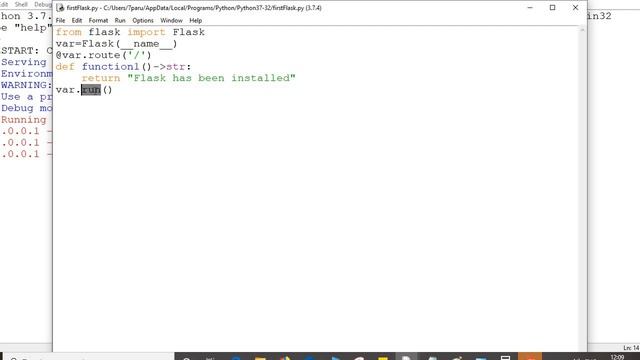Open the Edit menu in firstFlask.py editor

[77, 20]
